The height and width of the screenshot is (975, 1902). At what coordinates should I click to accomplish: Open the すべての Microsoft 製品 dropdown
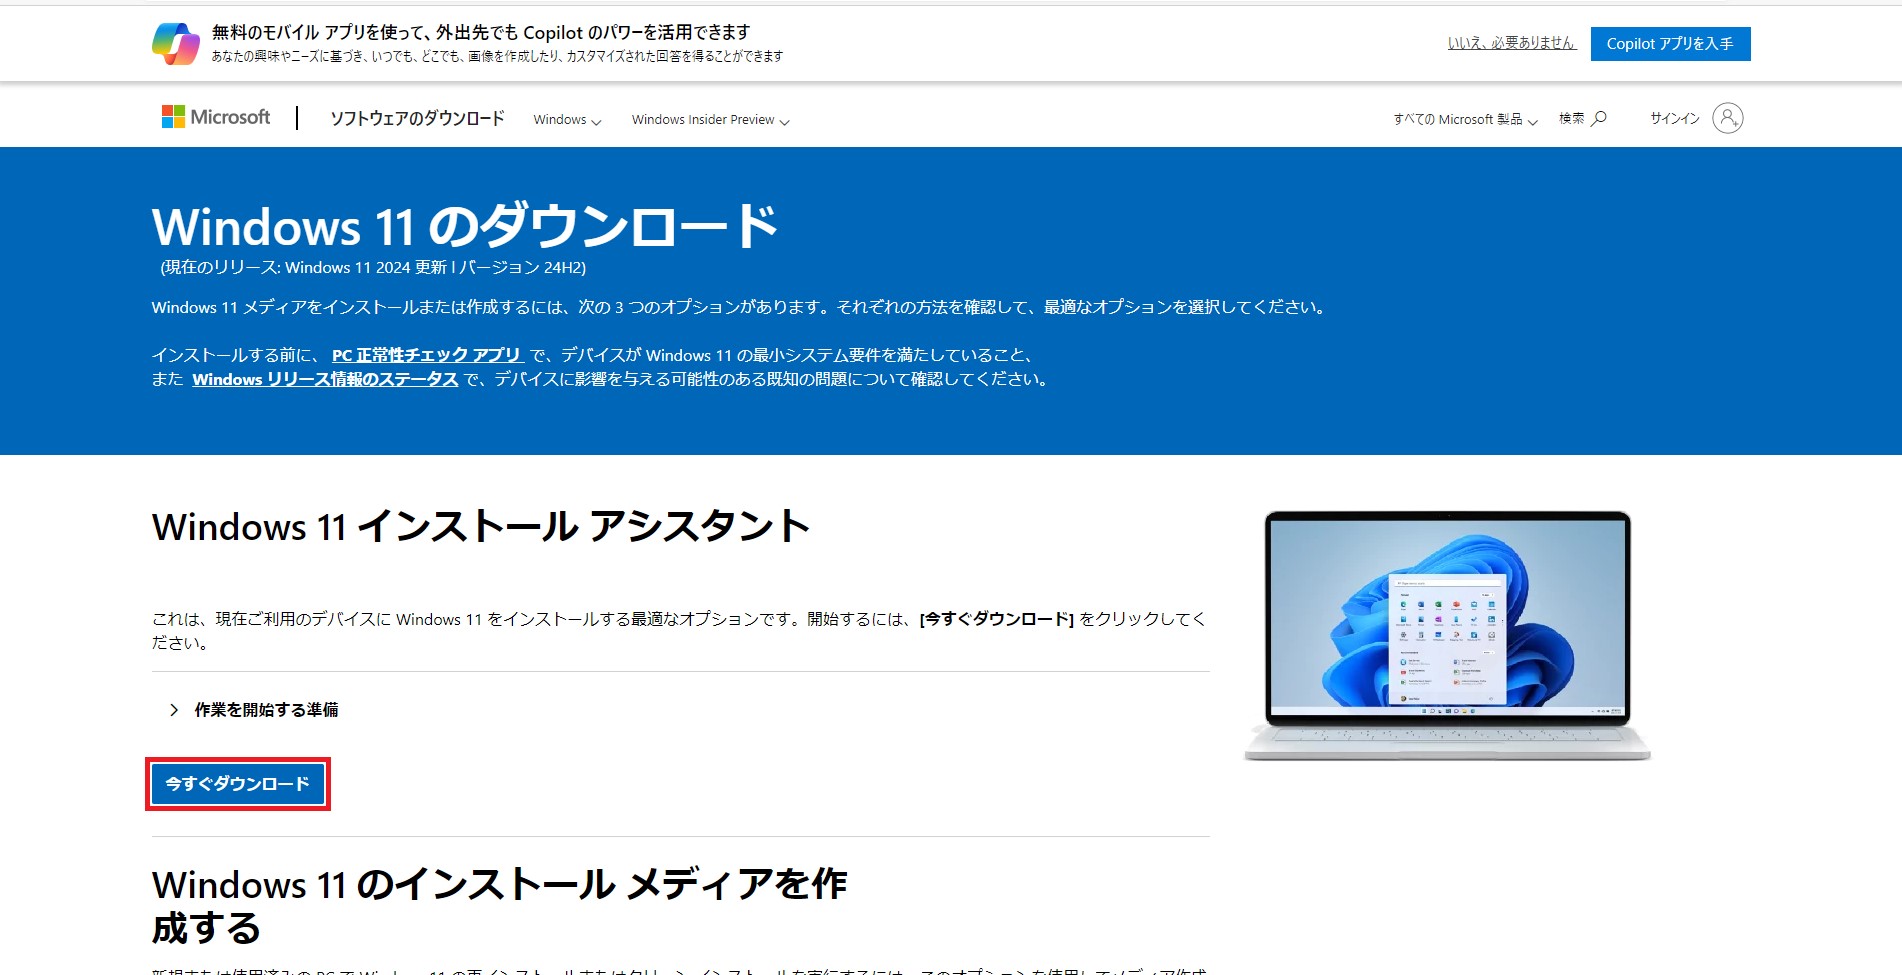point(1465,120)
